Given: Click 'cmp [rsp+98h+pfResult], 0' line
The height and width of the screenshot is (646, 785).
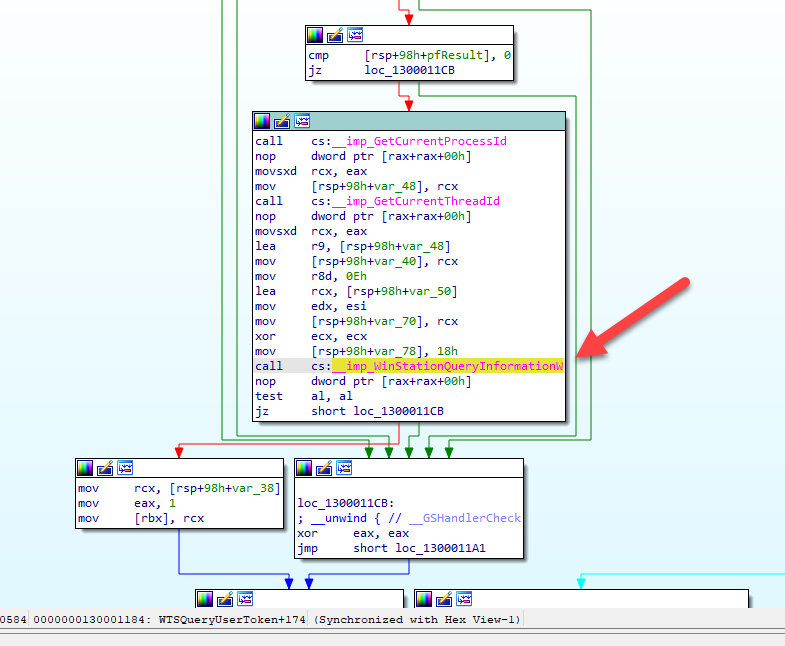Looking at the screenshot, I should pos(410,55).
